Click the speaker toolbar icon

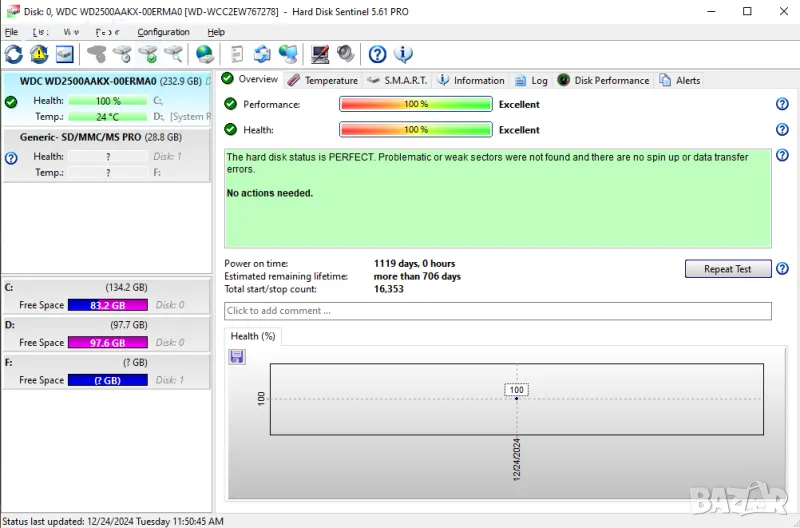click(346, 54)
